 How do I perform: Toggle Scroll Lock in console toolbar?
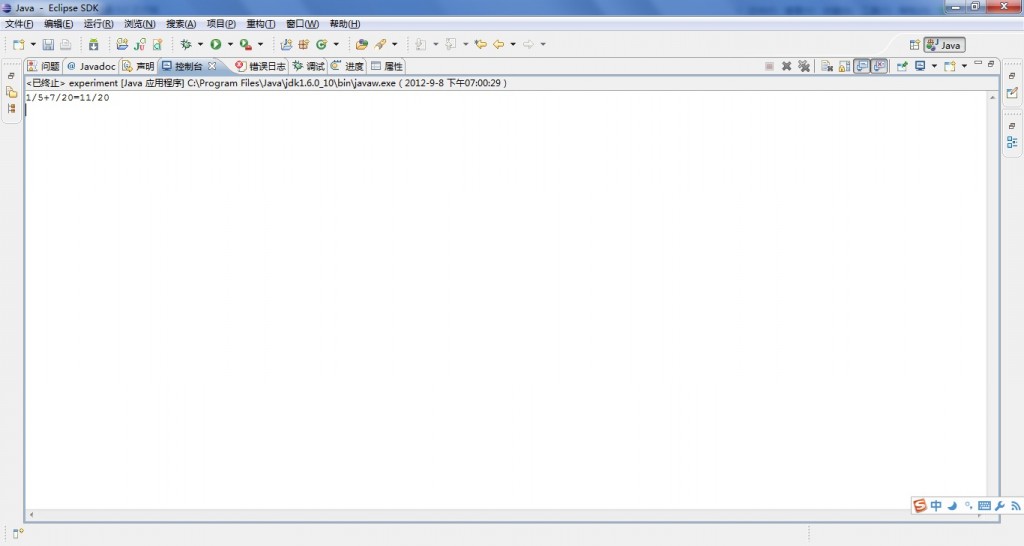844,66
